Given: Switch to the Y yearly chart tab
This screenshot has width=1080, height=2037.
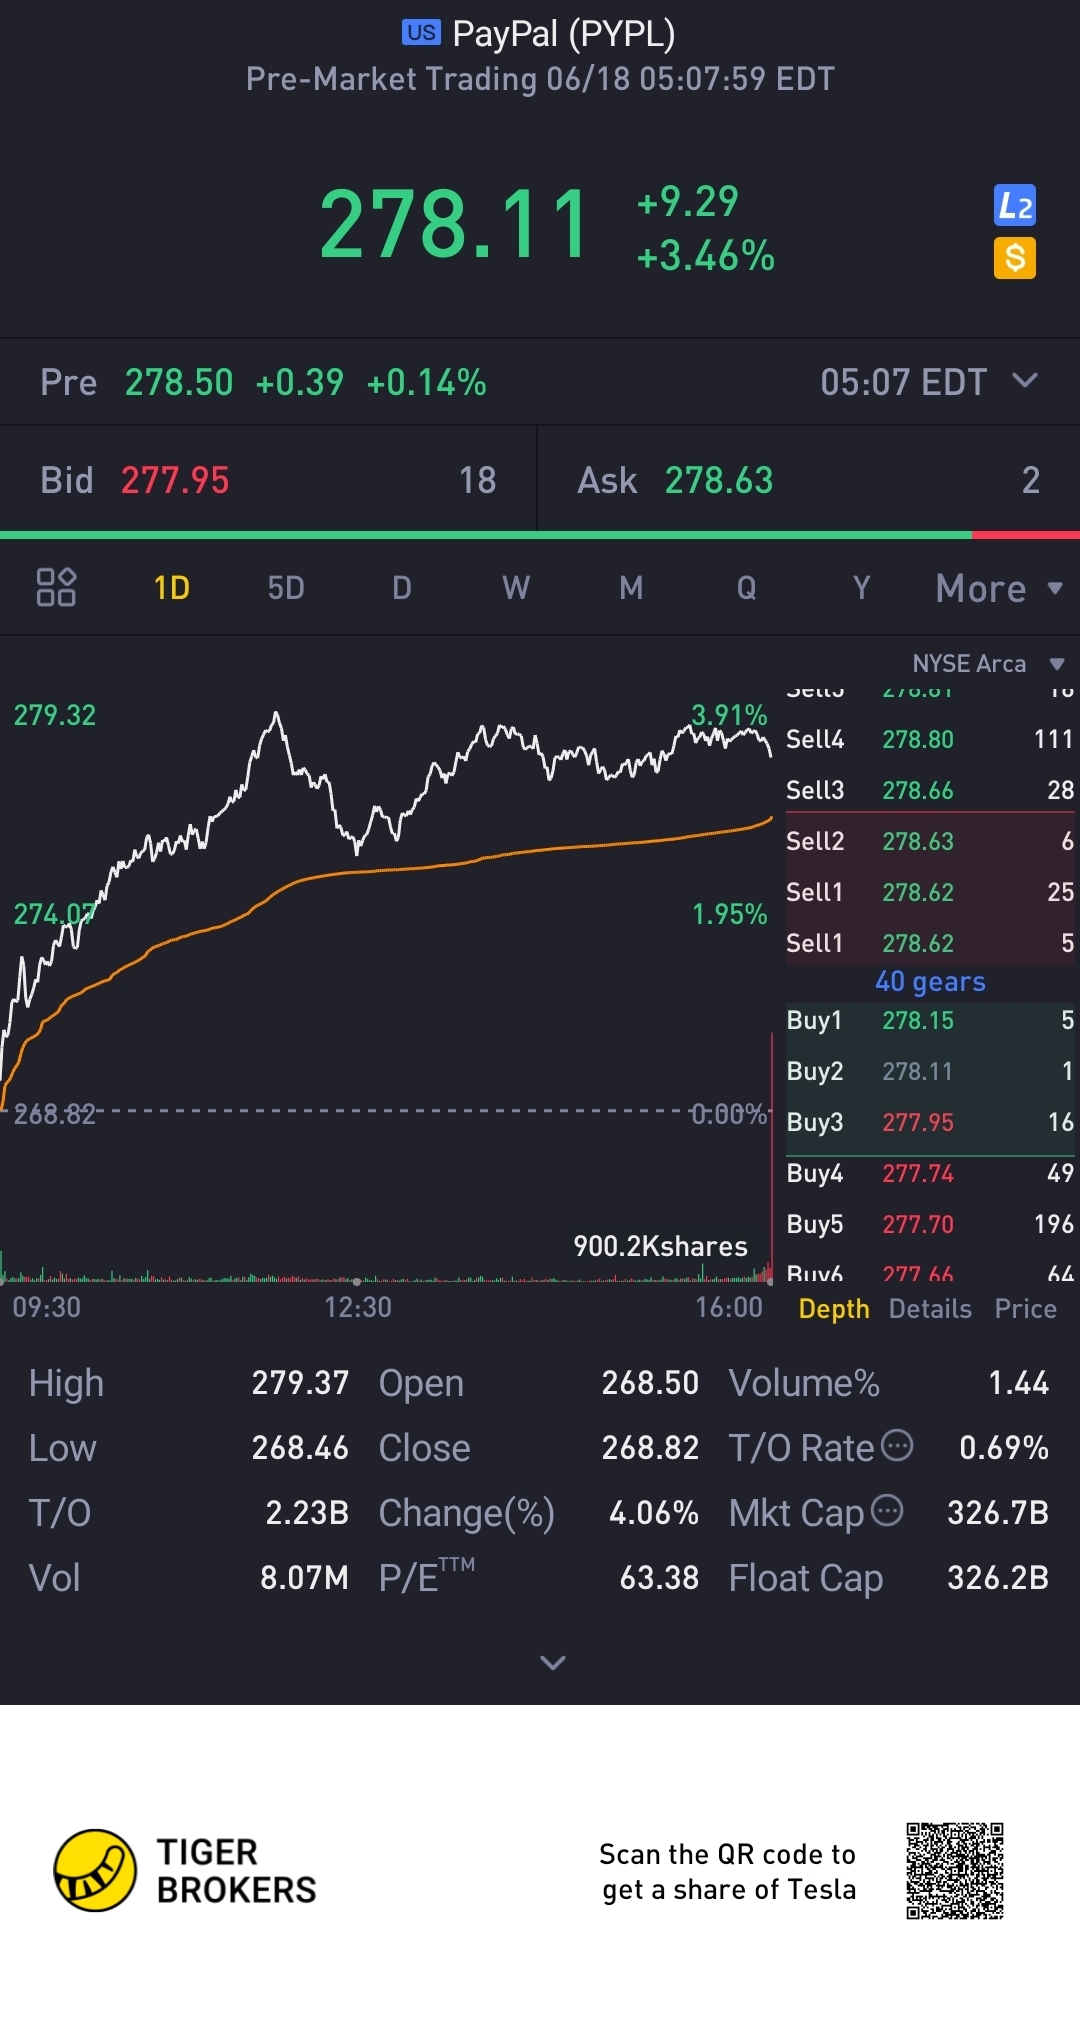Looking at the screenshot, I should 862,588.
